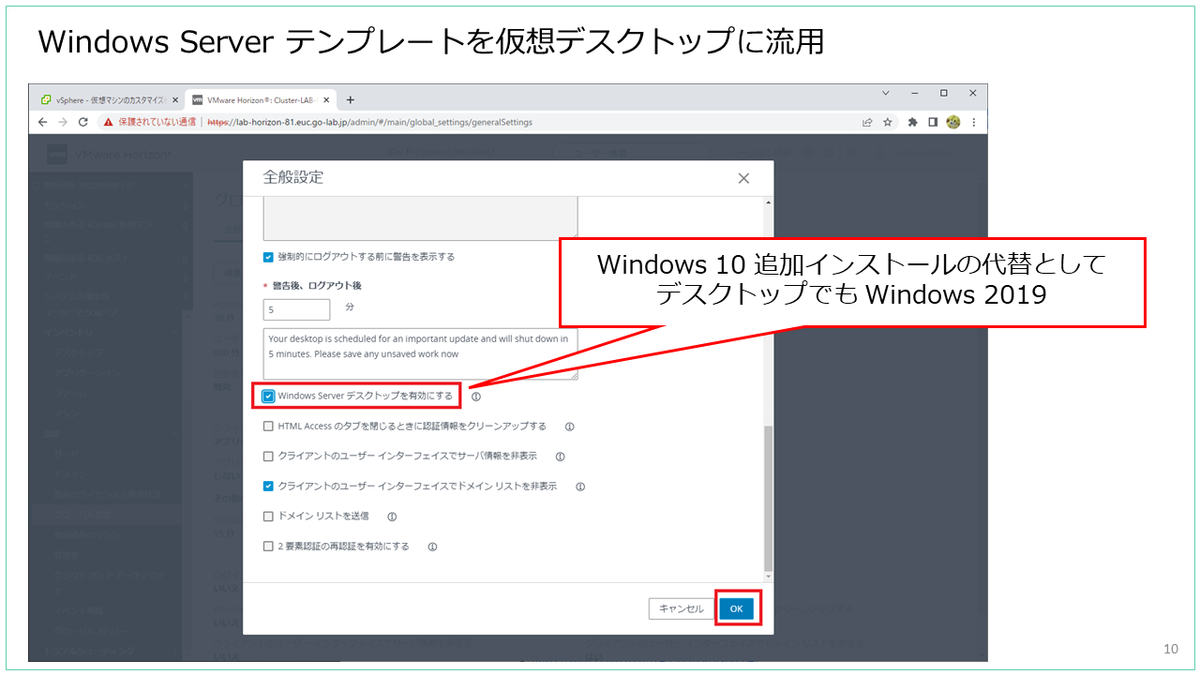Viewport: 1200px width, 675px height.
Task: Click the not-secure warning triangle in address bar
Action: tap(108, 122)
